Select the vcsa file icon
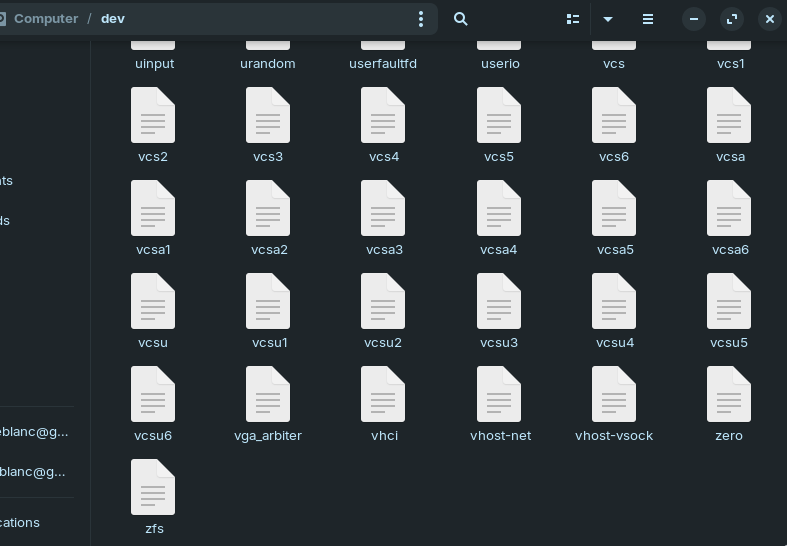 [729, 115]
